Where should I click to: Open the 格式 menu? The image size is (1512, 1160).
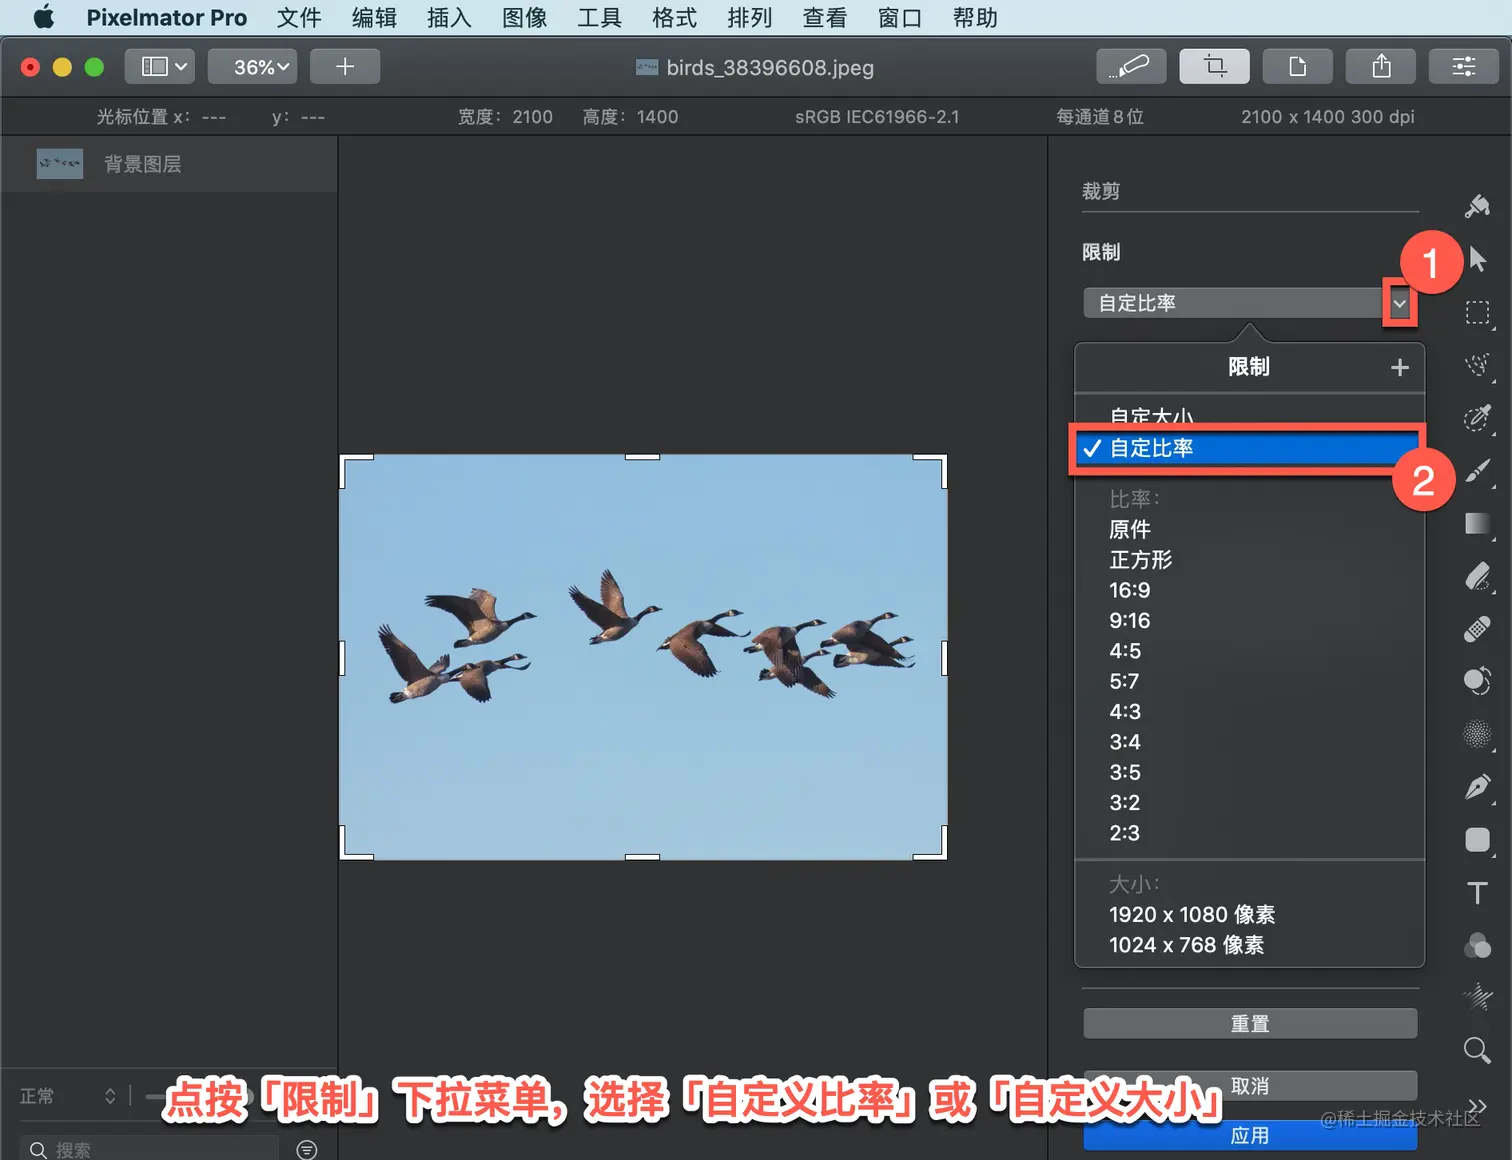[674, 17]
